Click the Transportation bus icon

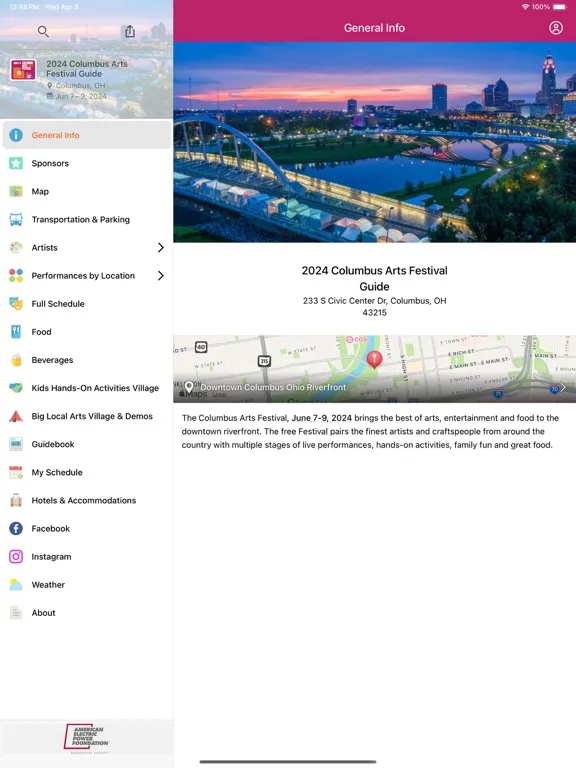(16, 219)
